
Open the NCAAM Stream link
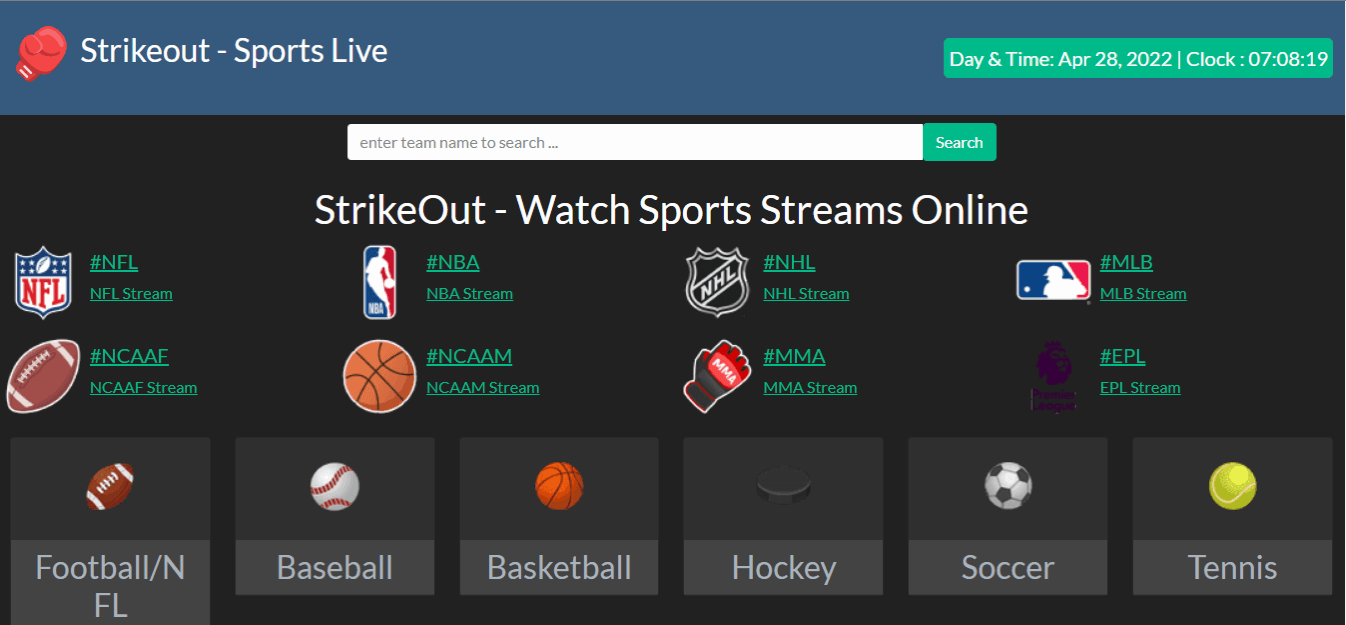(483, 388)
